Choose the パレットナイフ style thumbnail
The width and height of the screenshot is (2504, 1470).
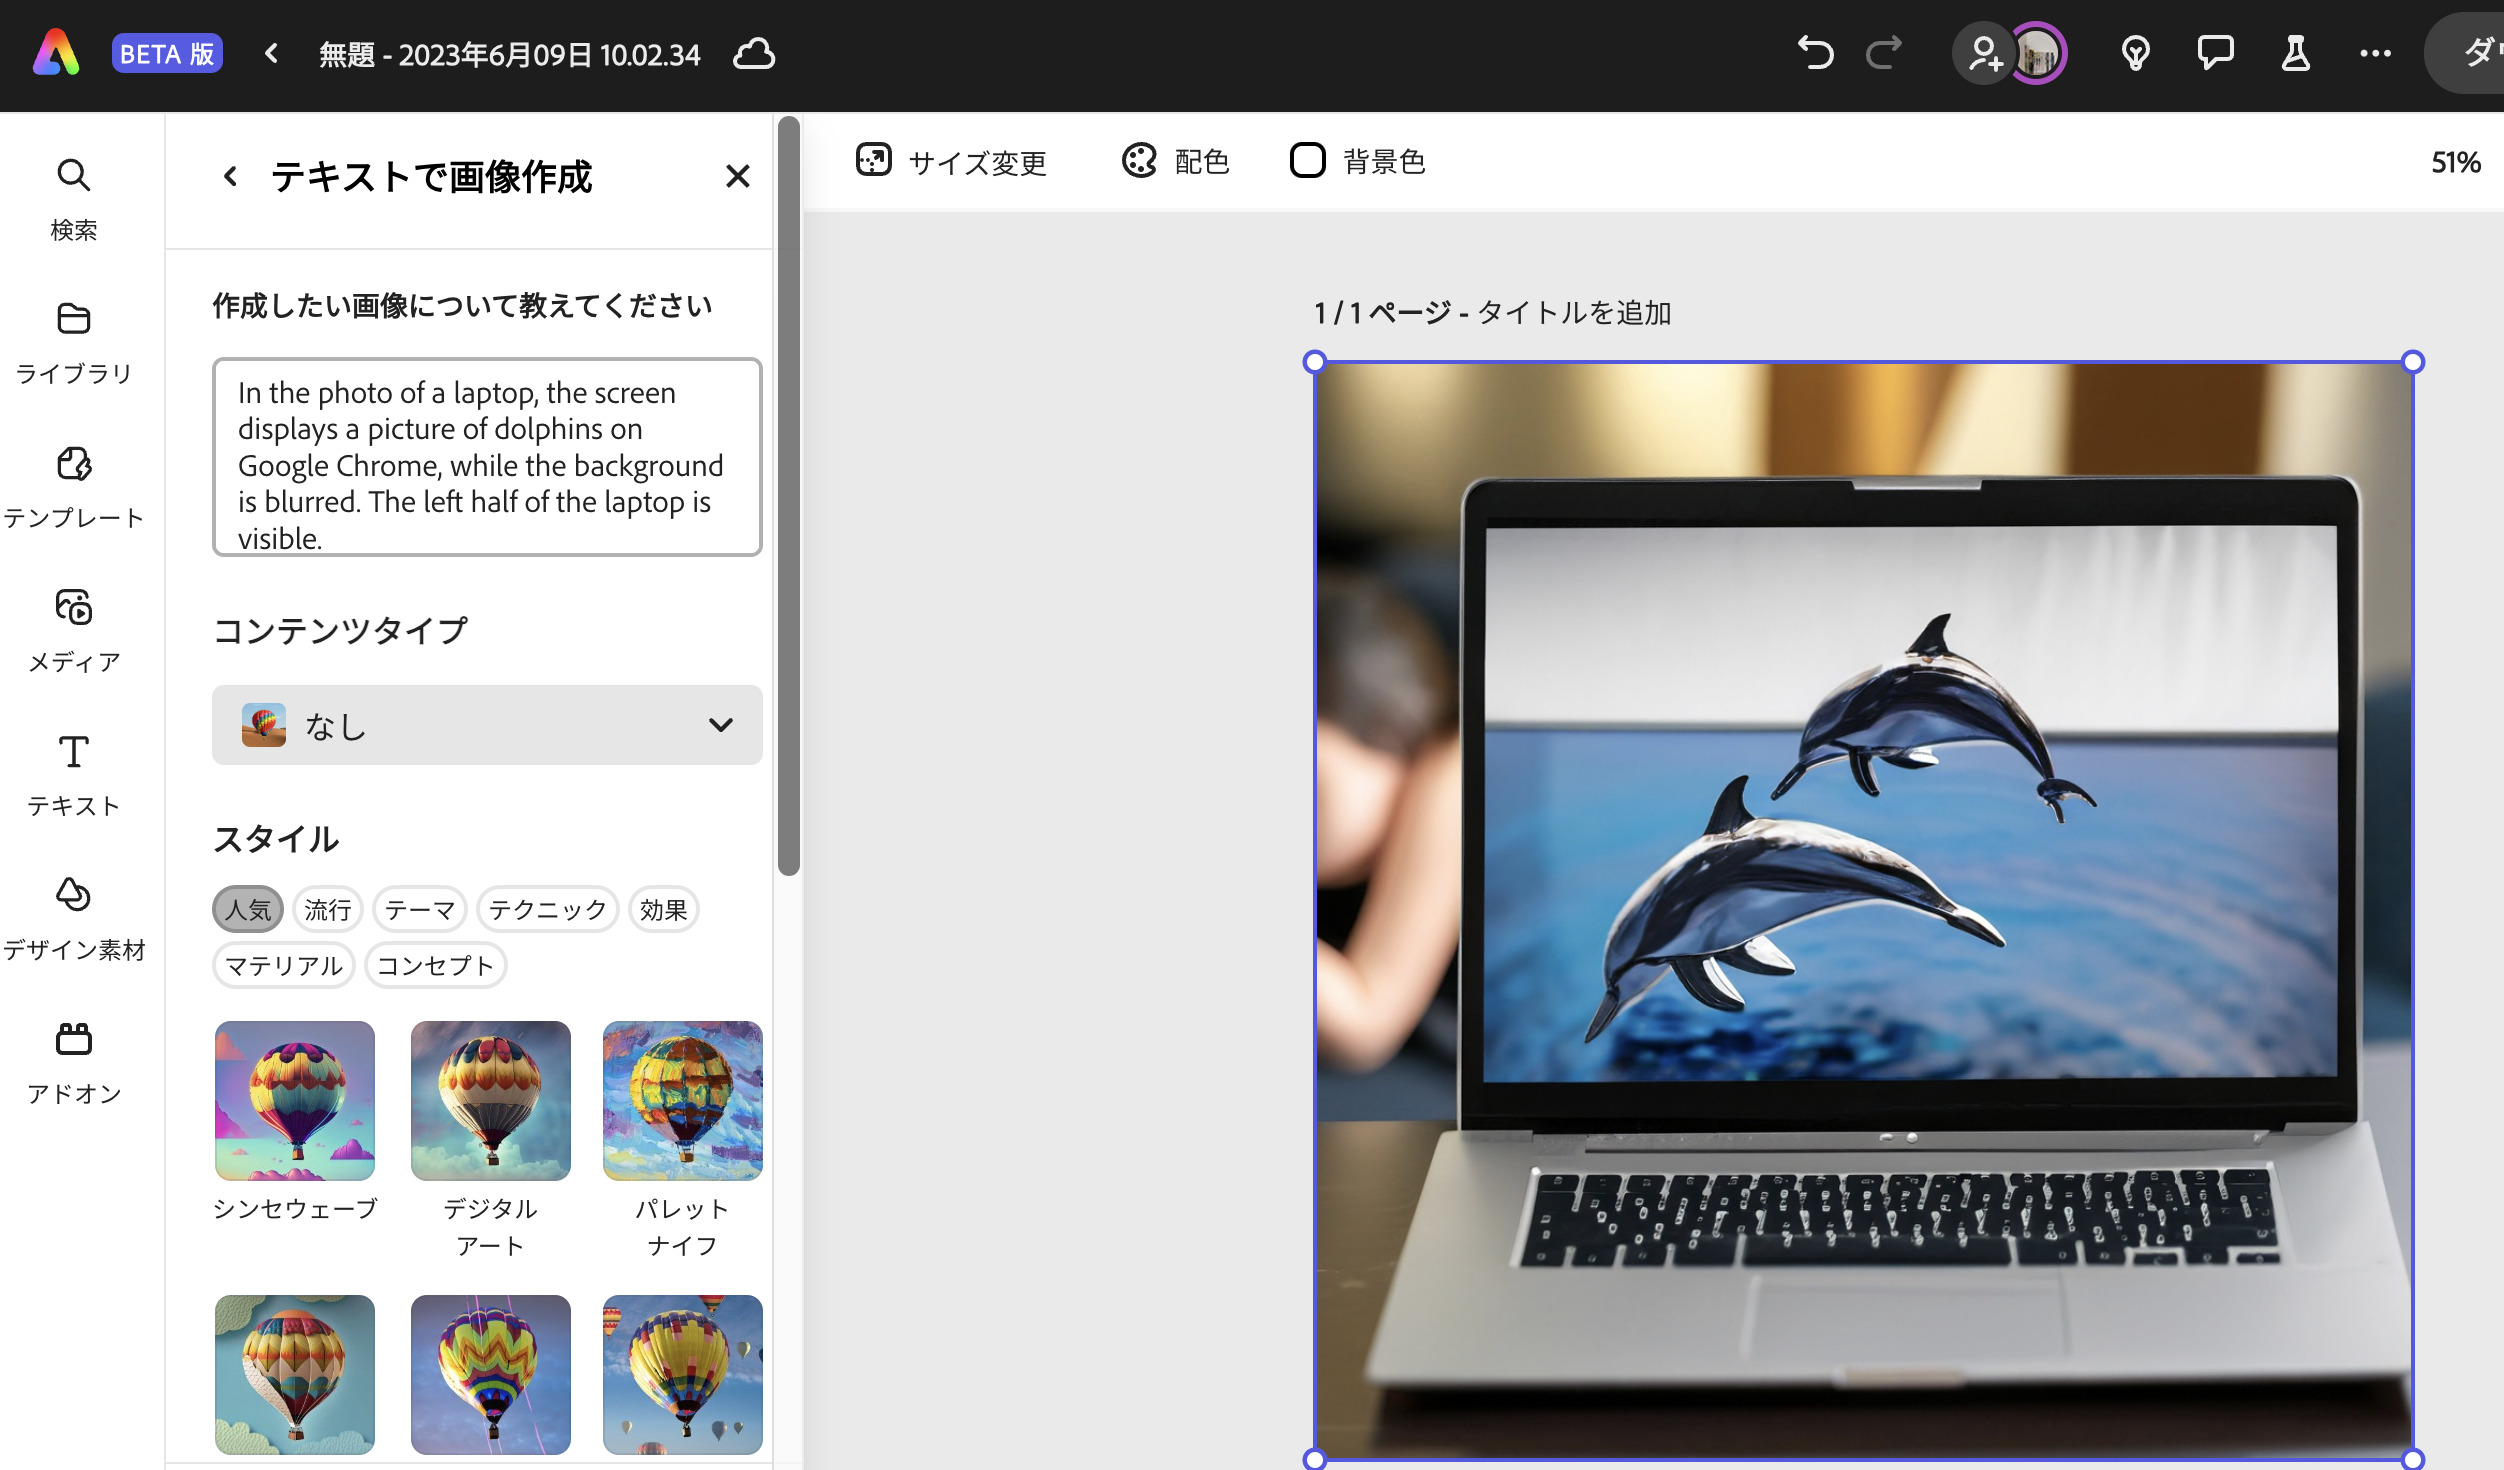pyautogui.click(x=683, y=1101)
